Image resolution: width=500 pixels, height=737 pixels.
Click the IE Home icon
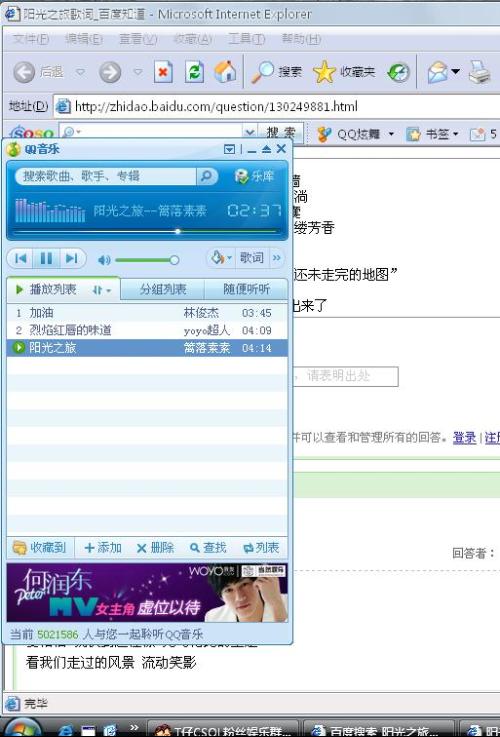226,72
